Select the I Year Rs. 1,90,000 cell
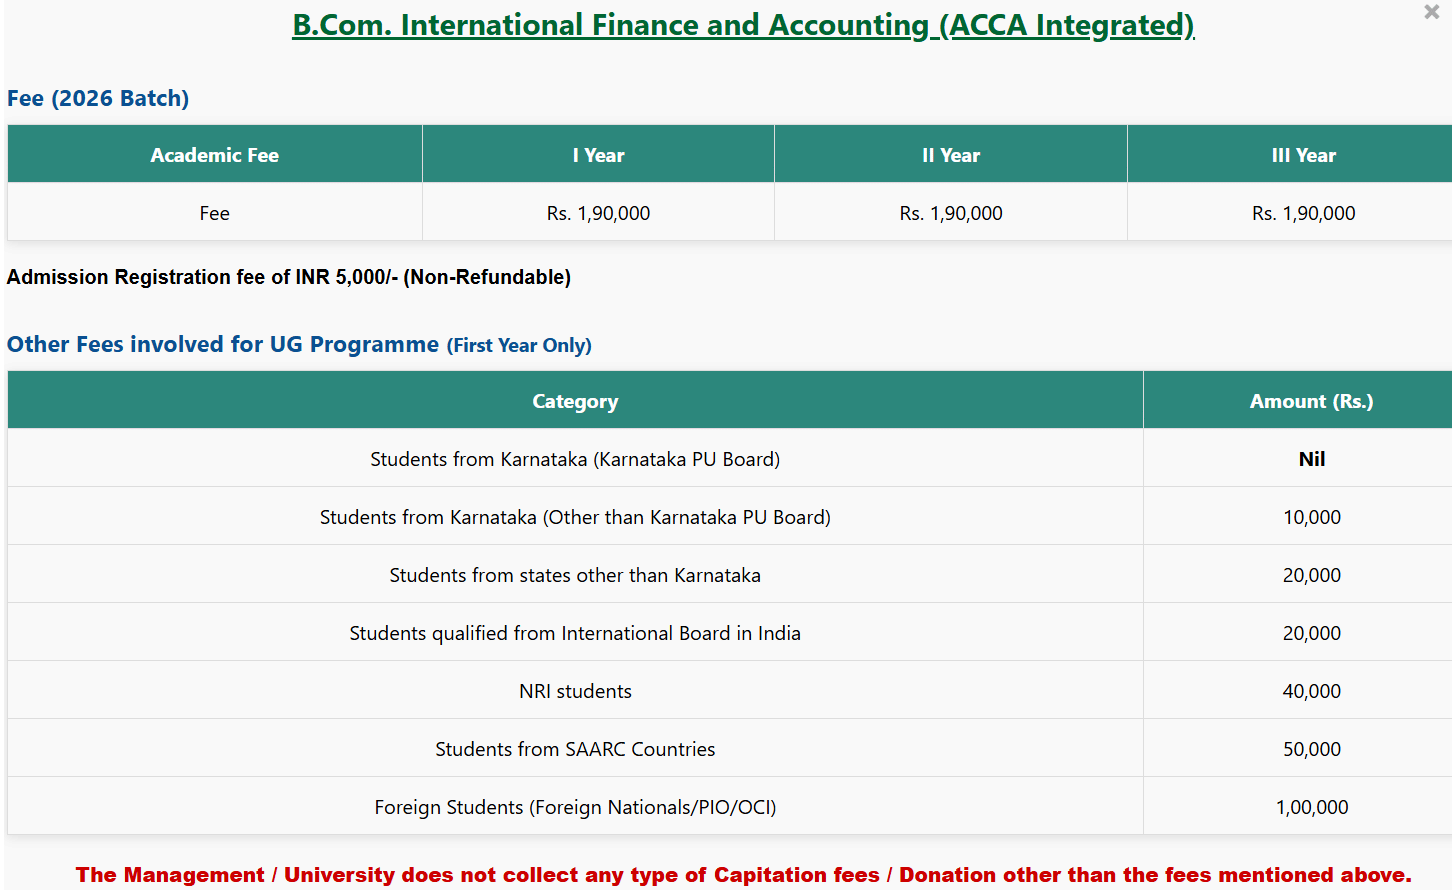This screenshot has height=890, width=1452. pos(598,213)
